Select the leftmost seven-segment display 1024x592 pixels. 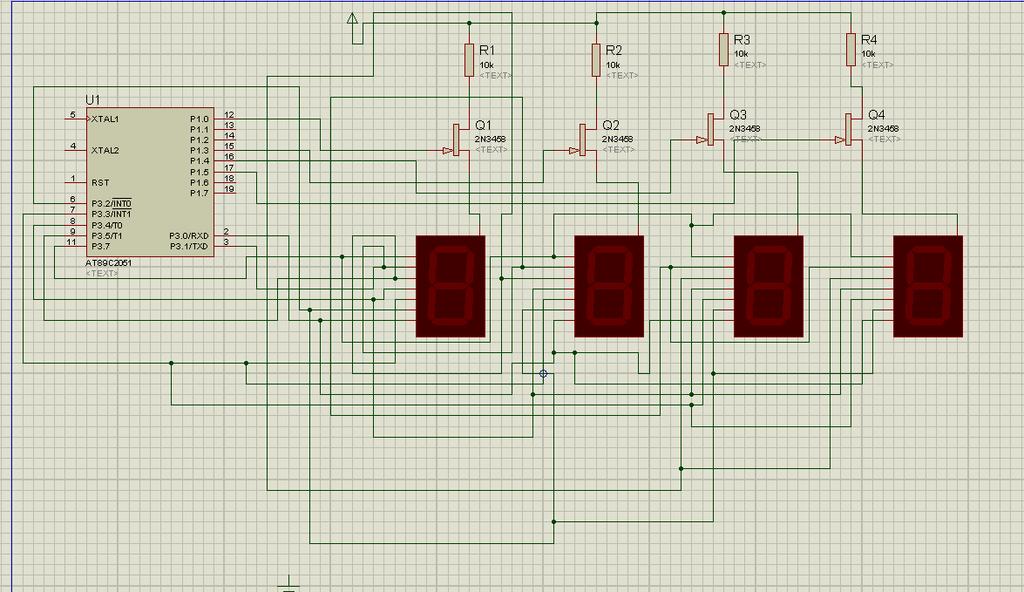451,287
